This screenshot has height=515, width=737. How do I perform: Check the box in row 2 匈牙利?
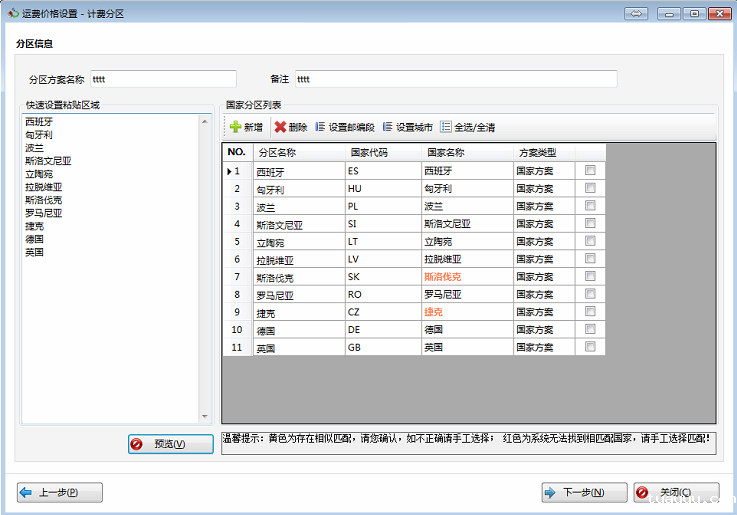coord(590,188)
